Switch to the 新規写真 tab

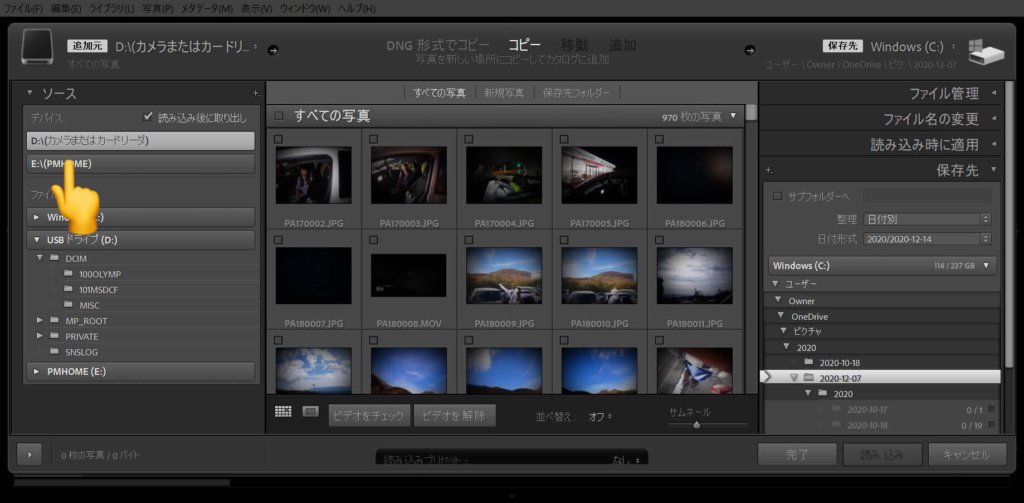[504, 93]
